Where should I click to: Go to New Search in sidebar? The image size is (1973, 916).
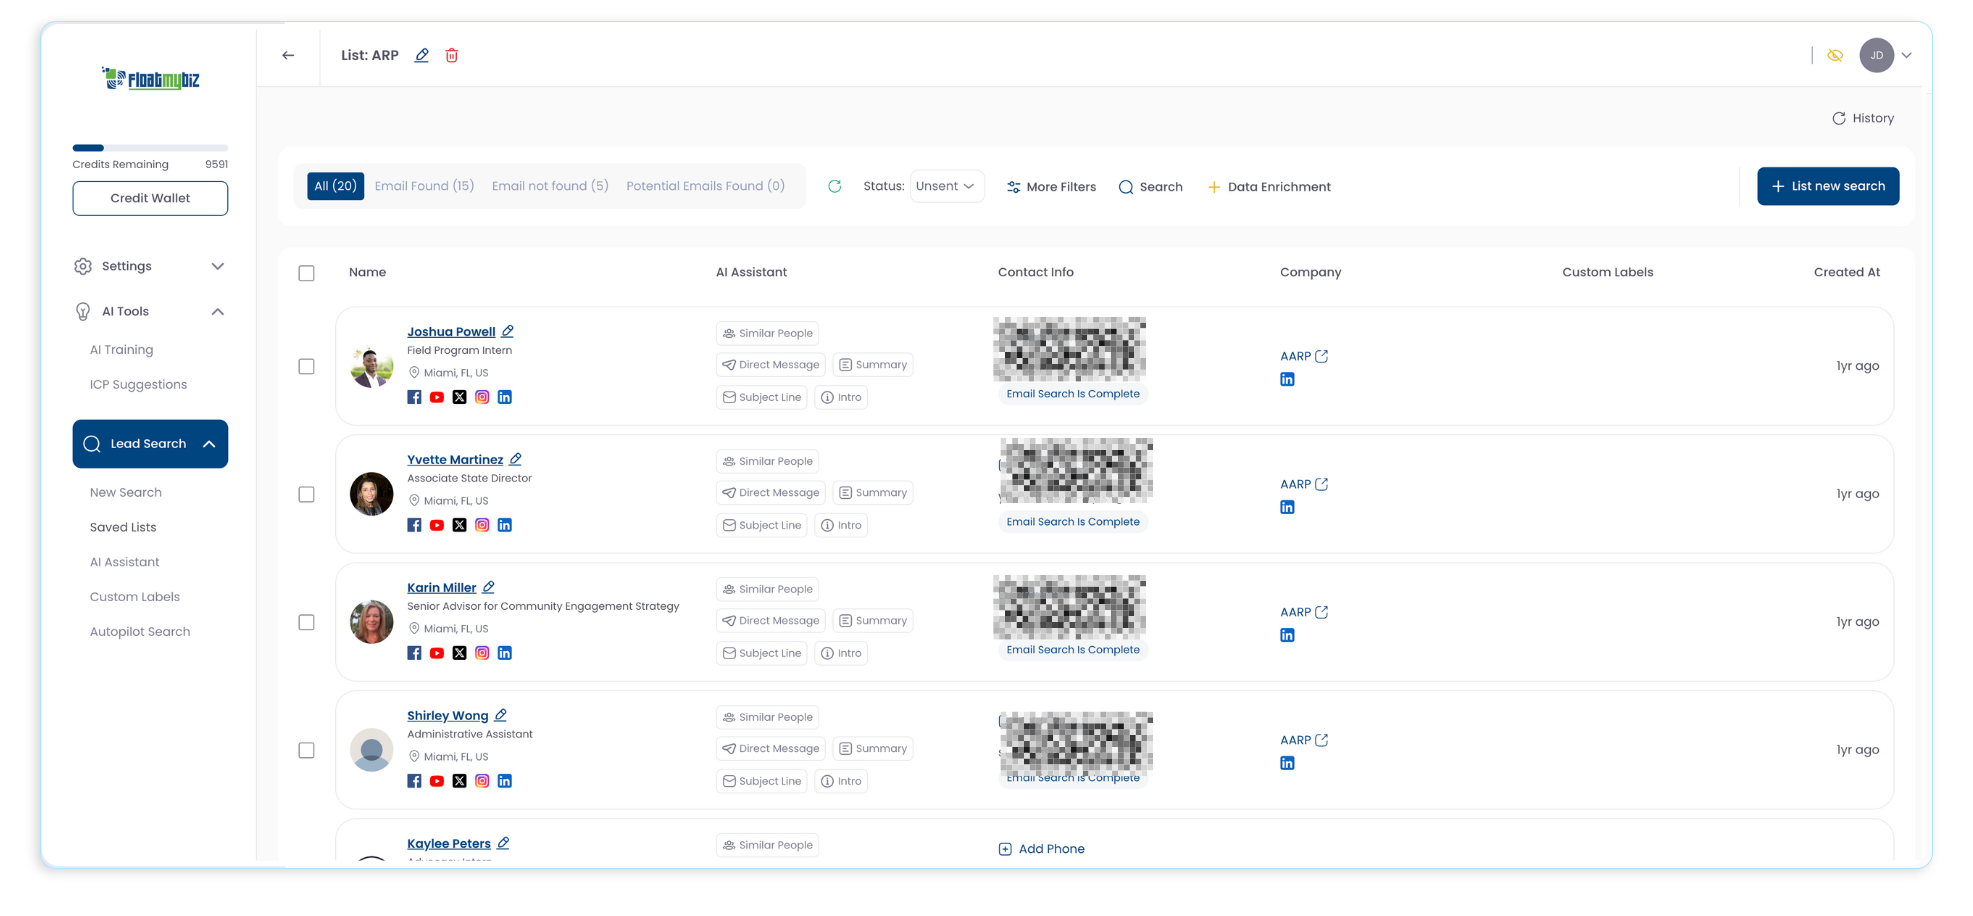point(126,492)
